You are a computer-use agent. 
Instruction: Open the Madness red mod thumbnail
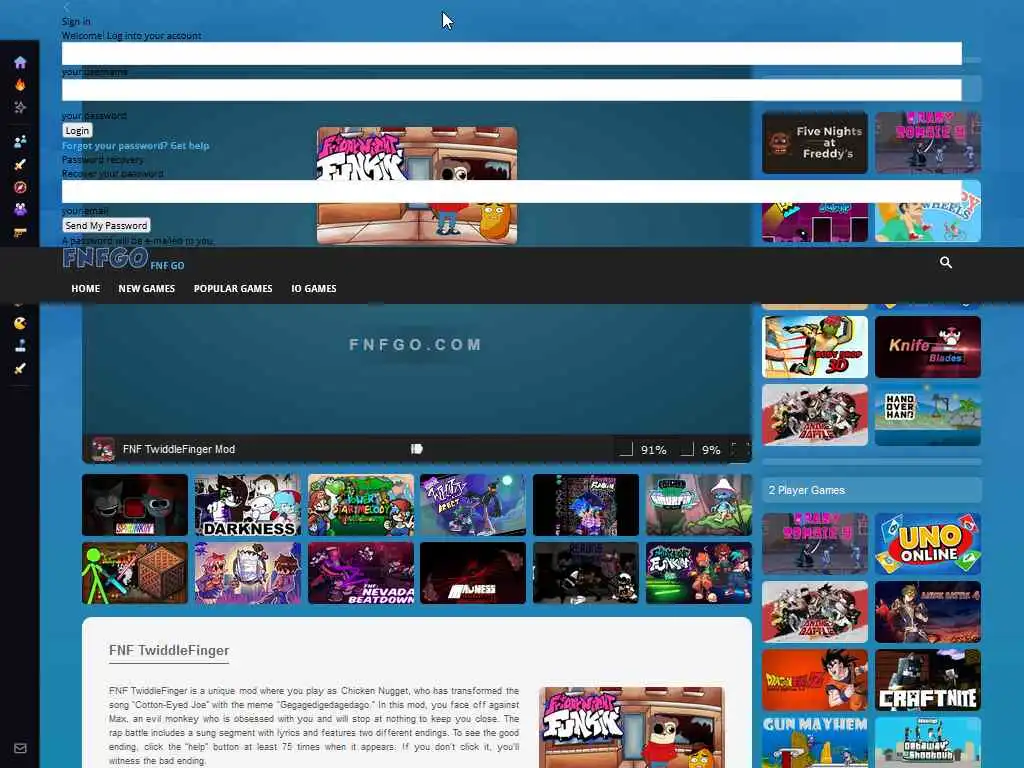pos(473,573)
